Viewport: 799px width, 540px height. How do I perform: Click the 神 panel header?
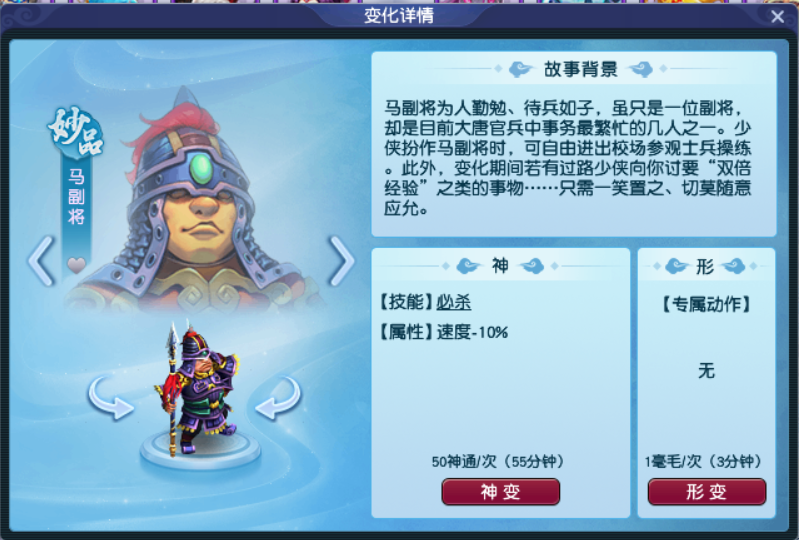pyautogui.click(x=500, y=265)
